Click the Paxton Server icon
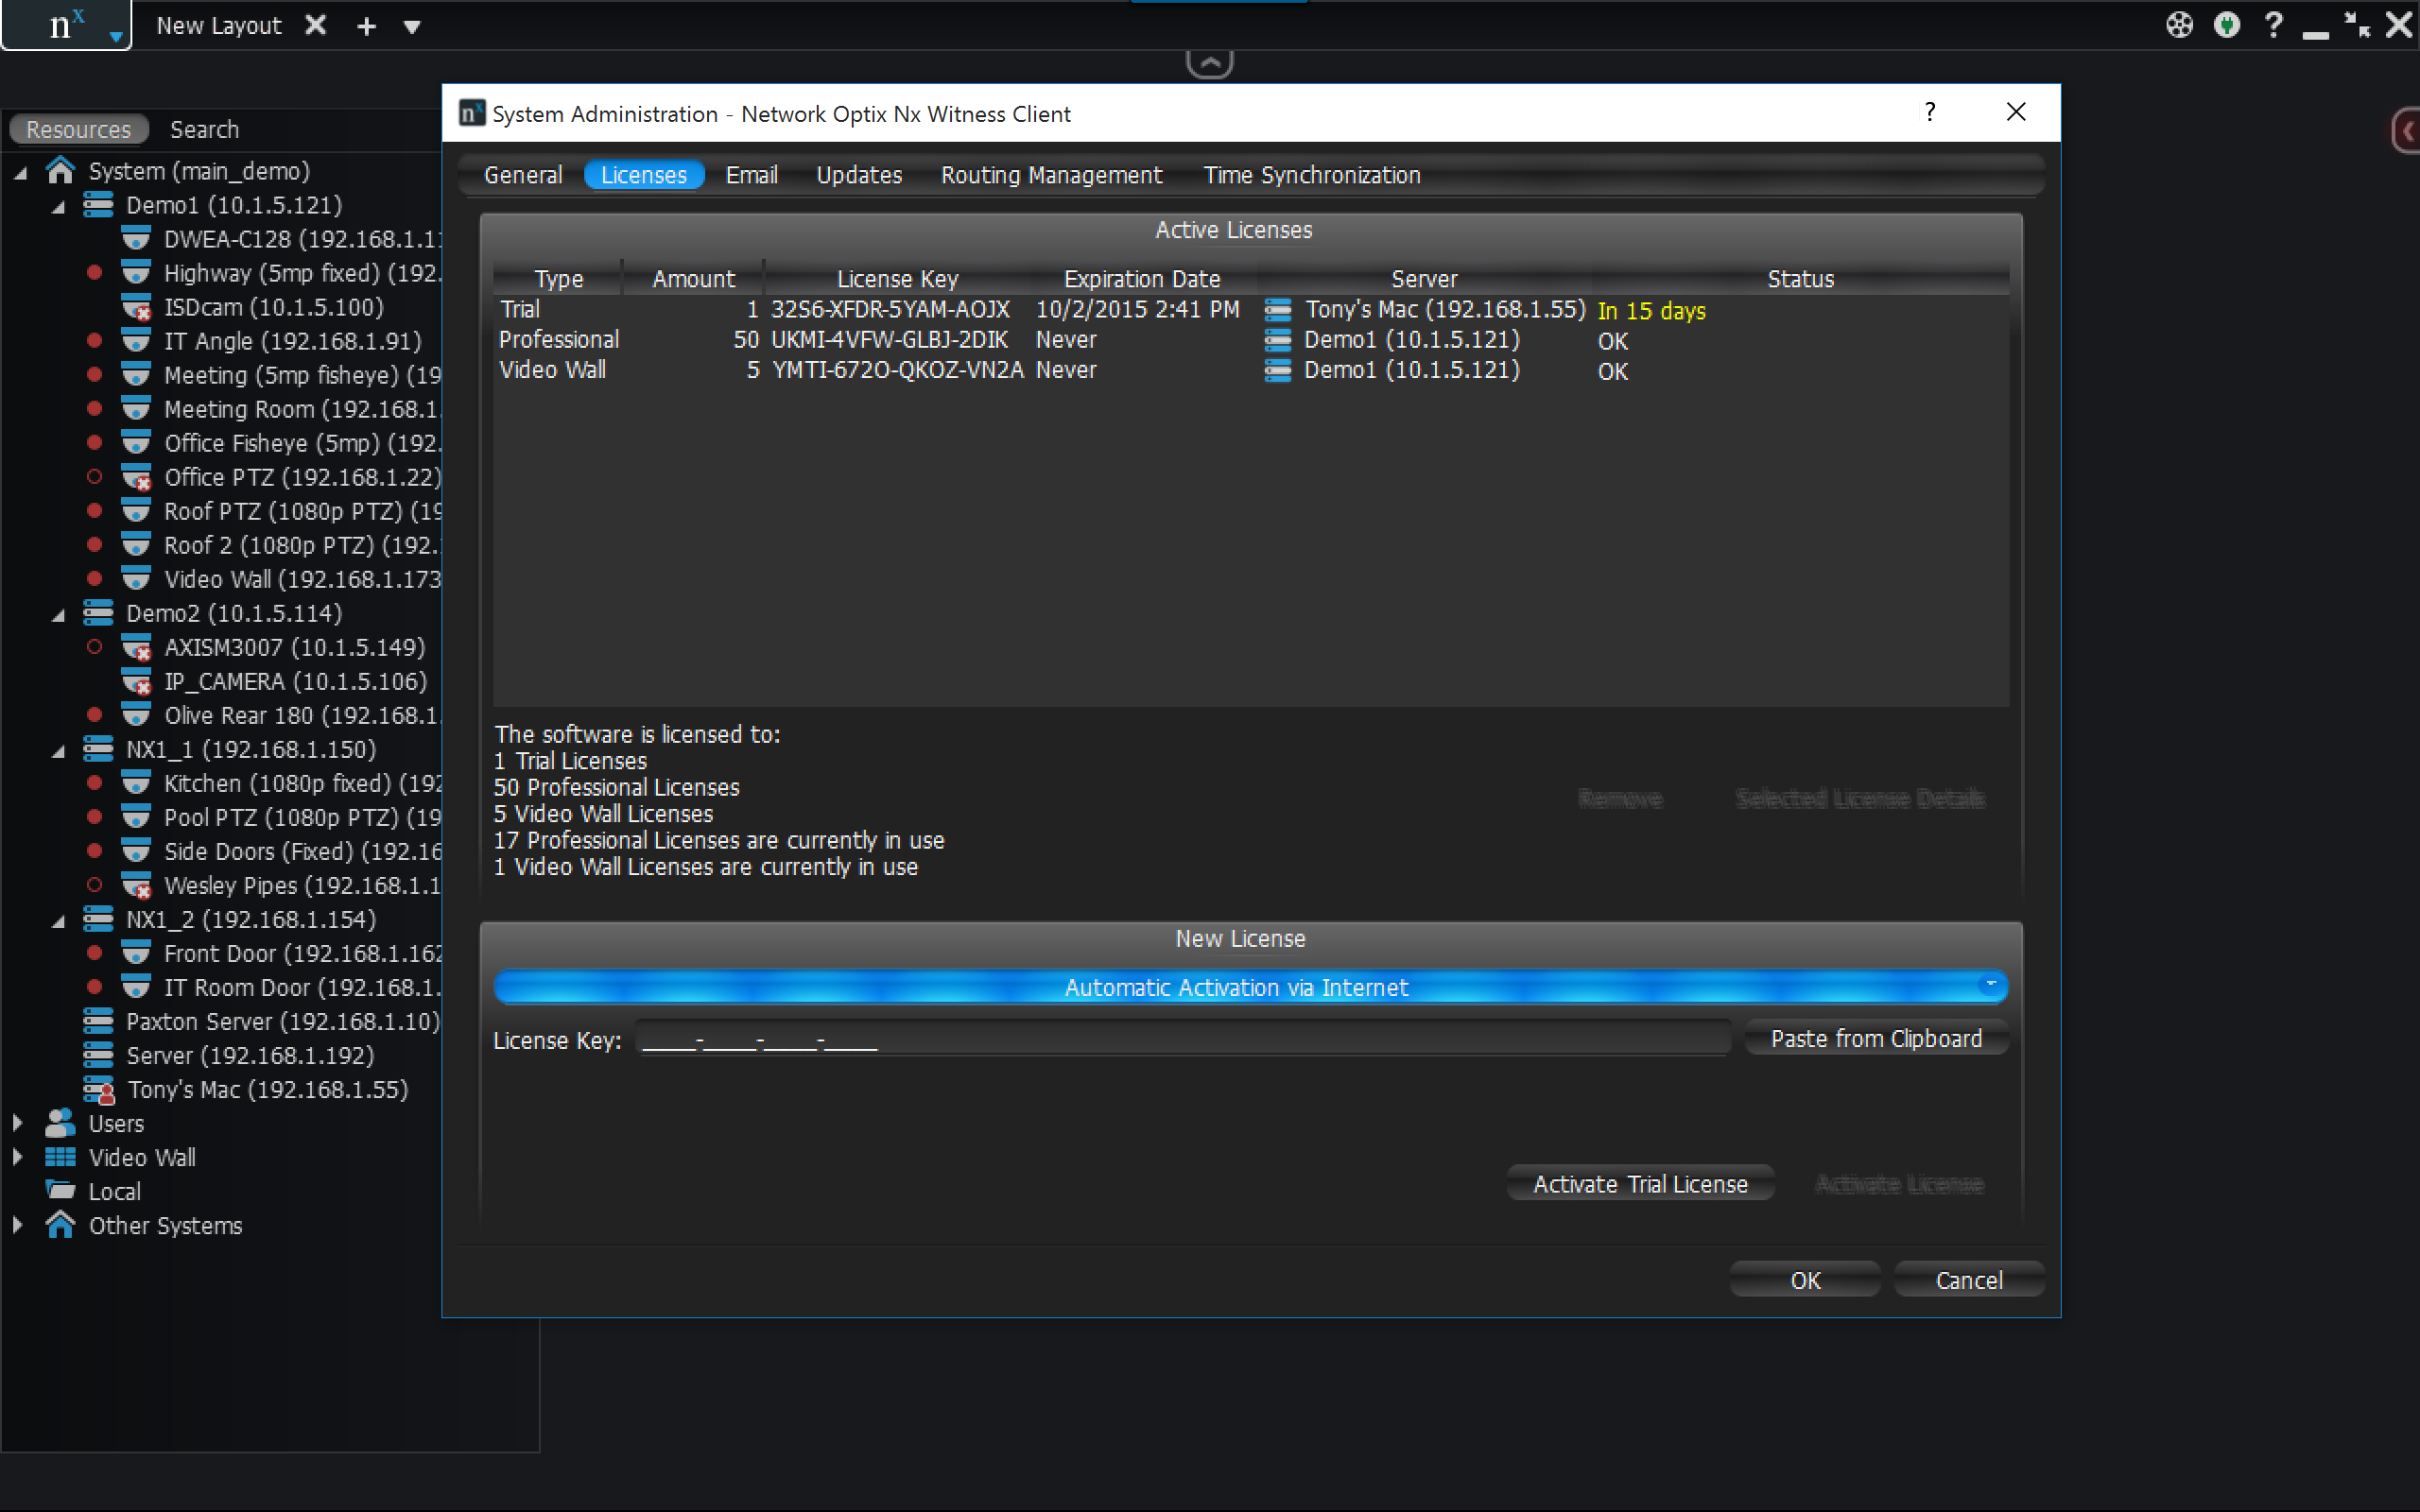 [98, 1021]
